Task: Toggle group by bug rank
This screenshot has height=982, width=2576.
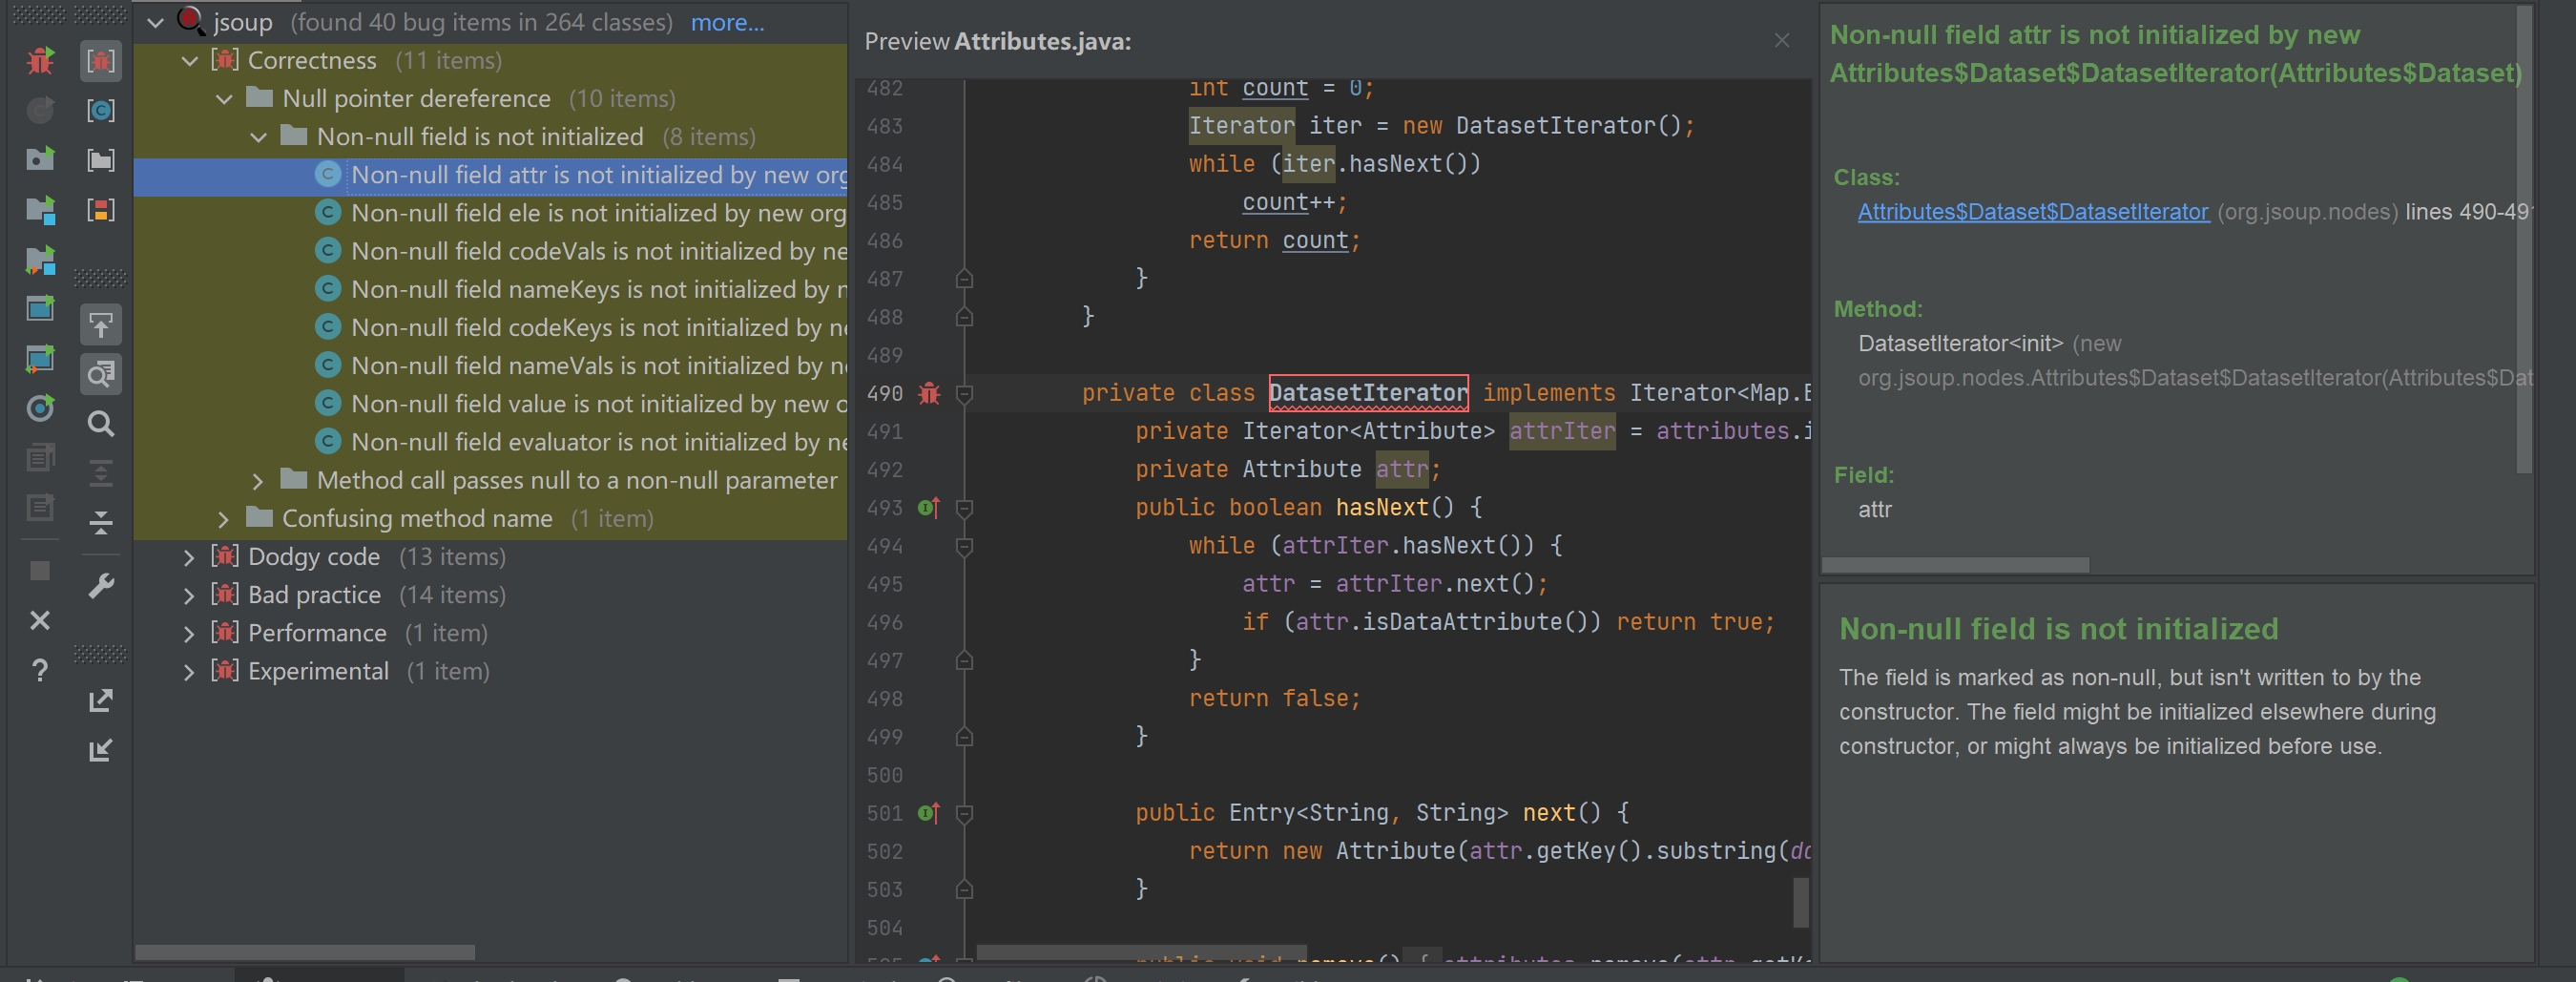Action: [101, 210]
